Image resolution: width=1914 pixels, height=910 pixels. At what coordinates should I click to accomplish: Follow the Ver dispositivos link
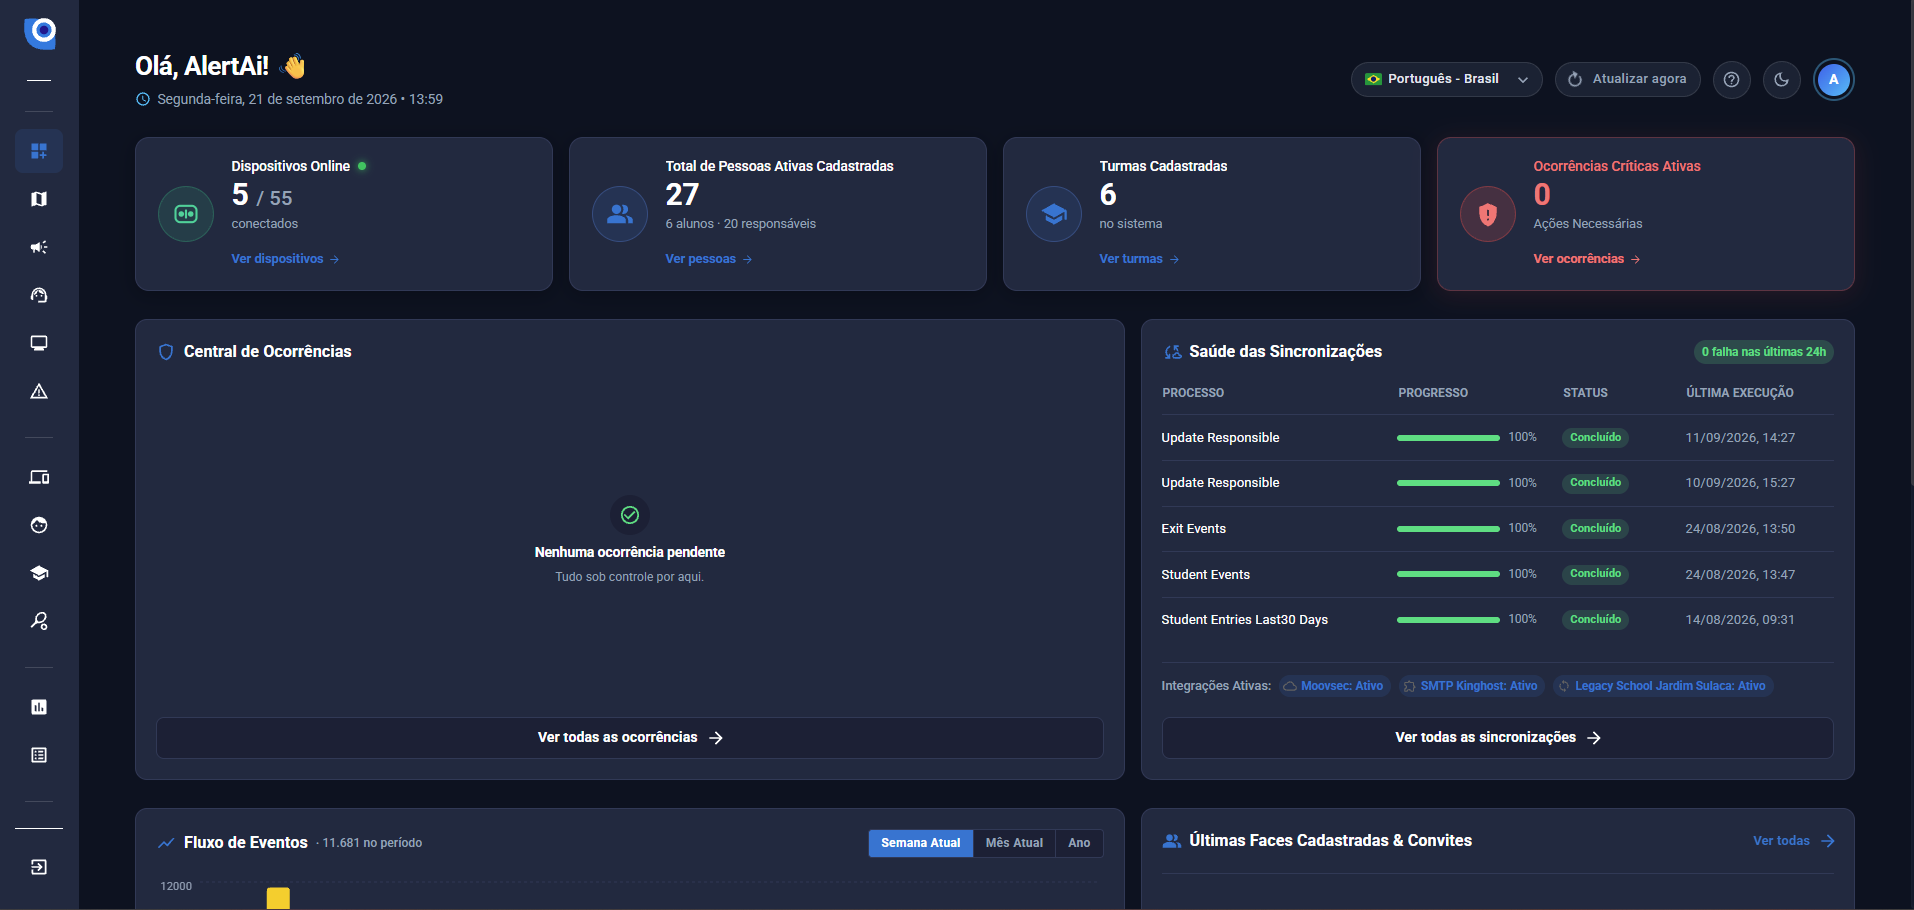[285, 259]
